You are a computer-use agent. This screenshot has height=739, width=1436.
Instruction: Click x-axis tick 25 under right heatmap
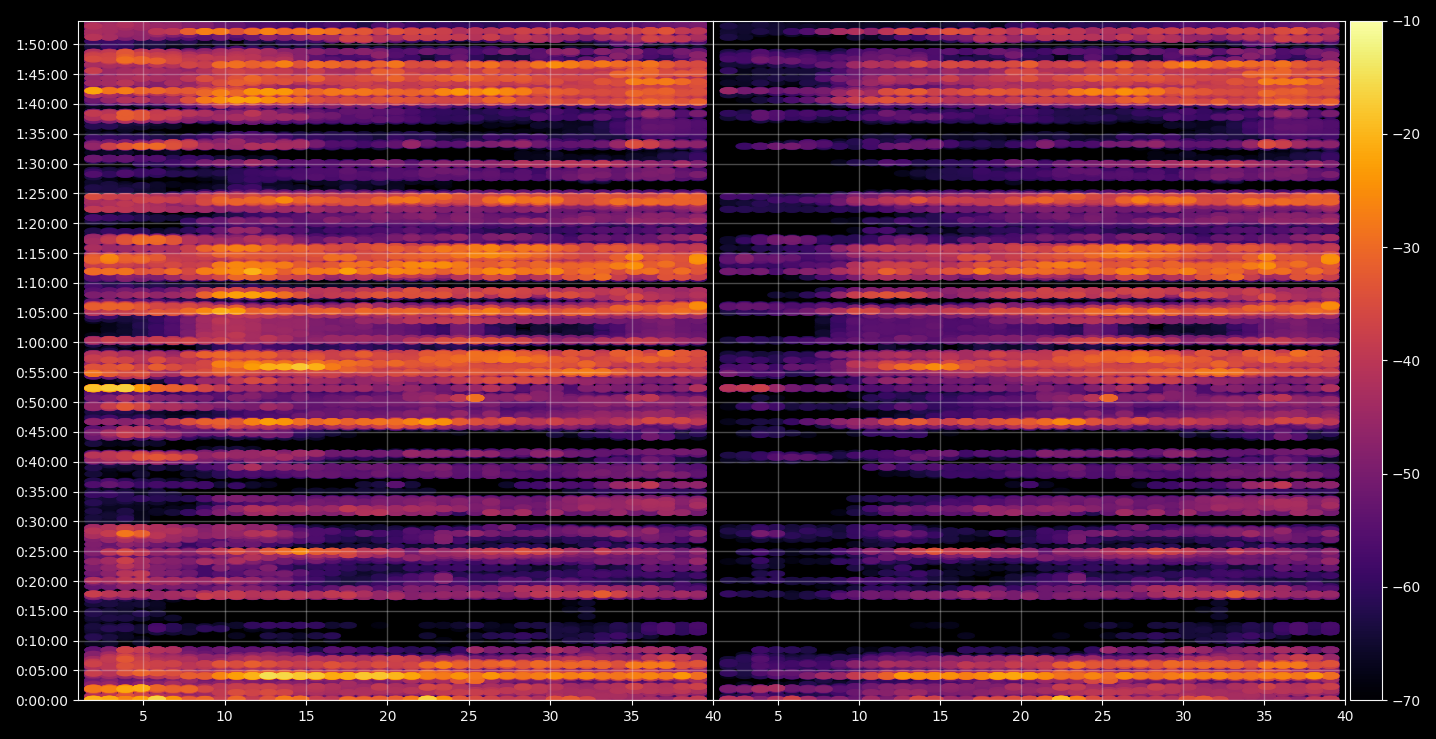(x=1102, y=717)
